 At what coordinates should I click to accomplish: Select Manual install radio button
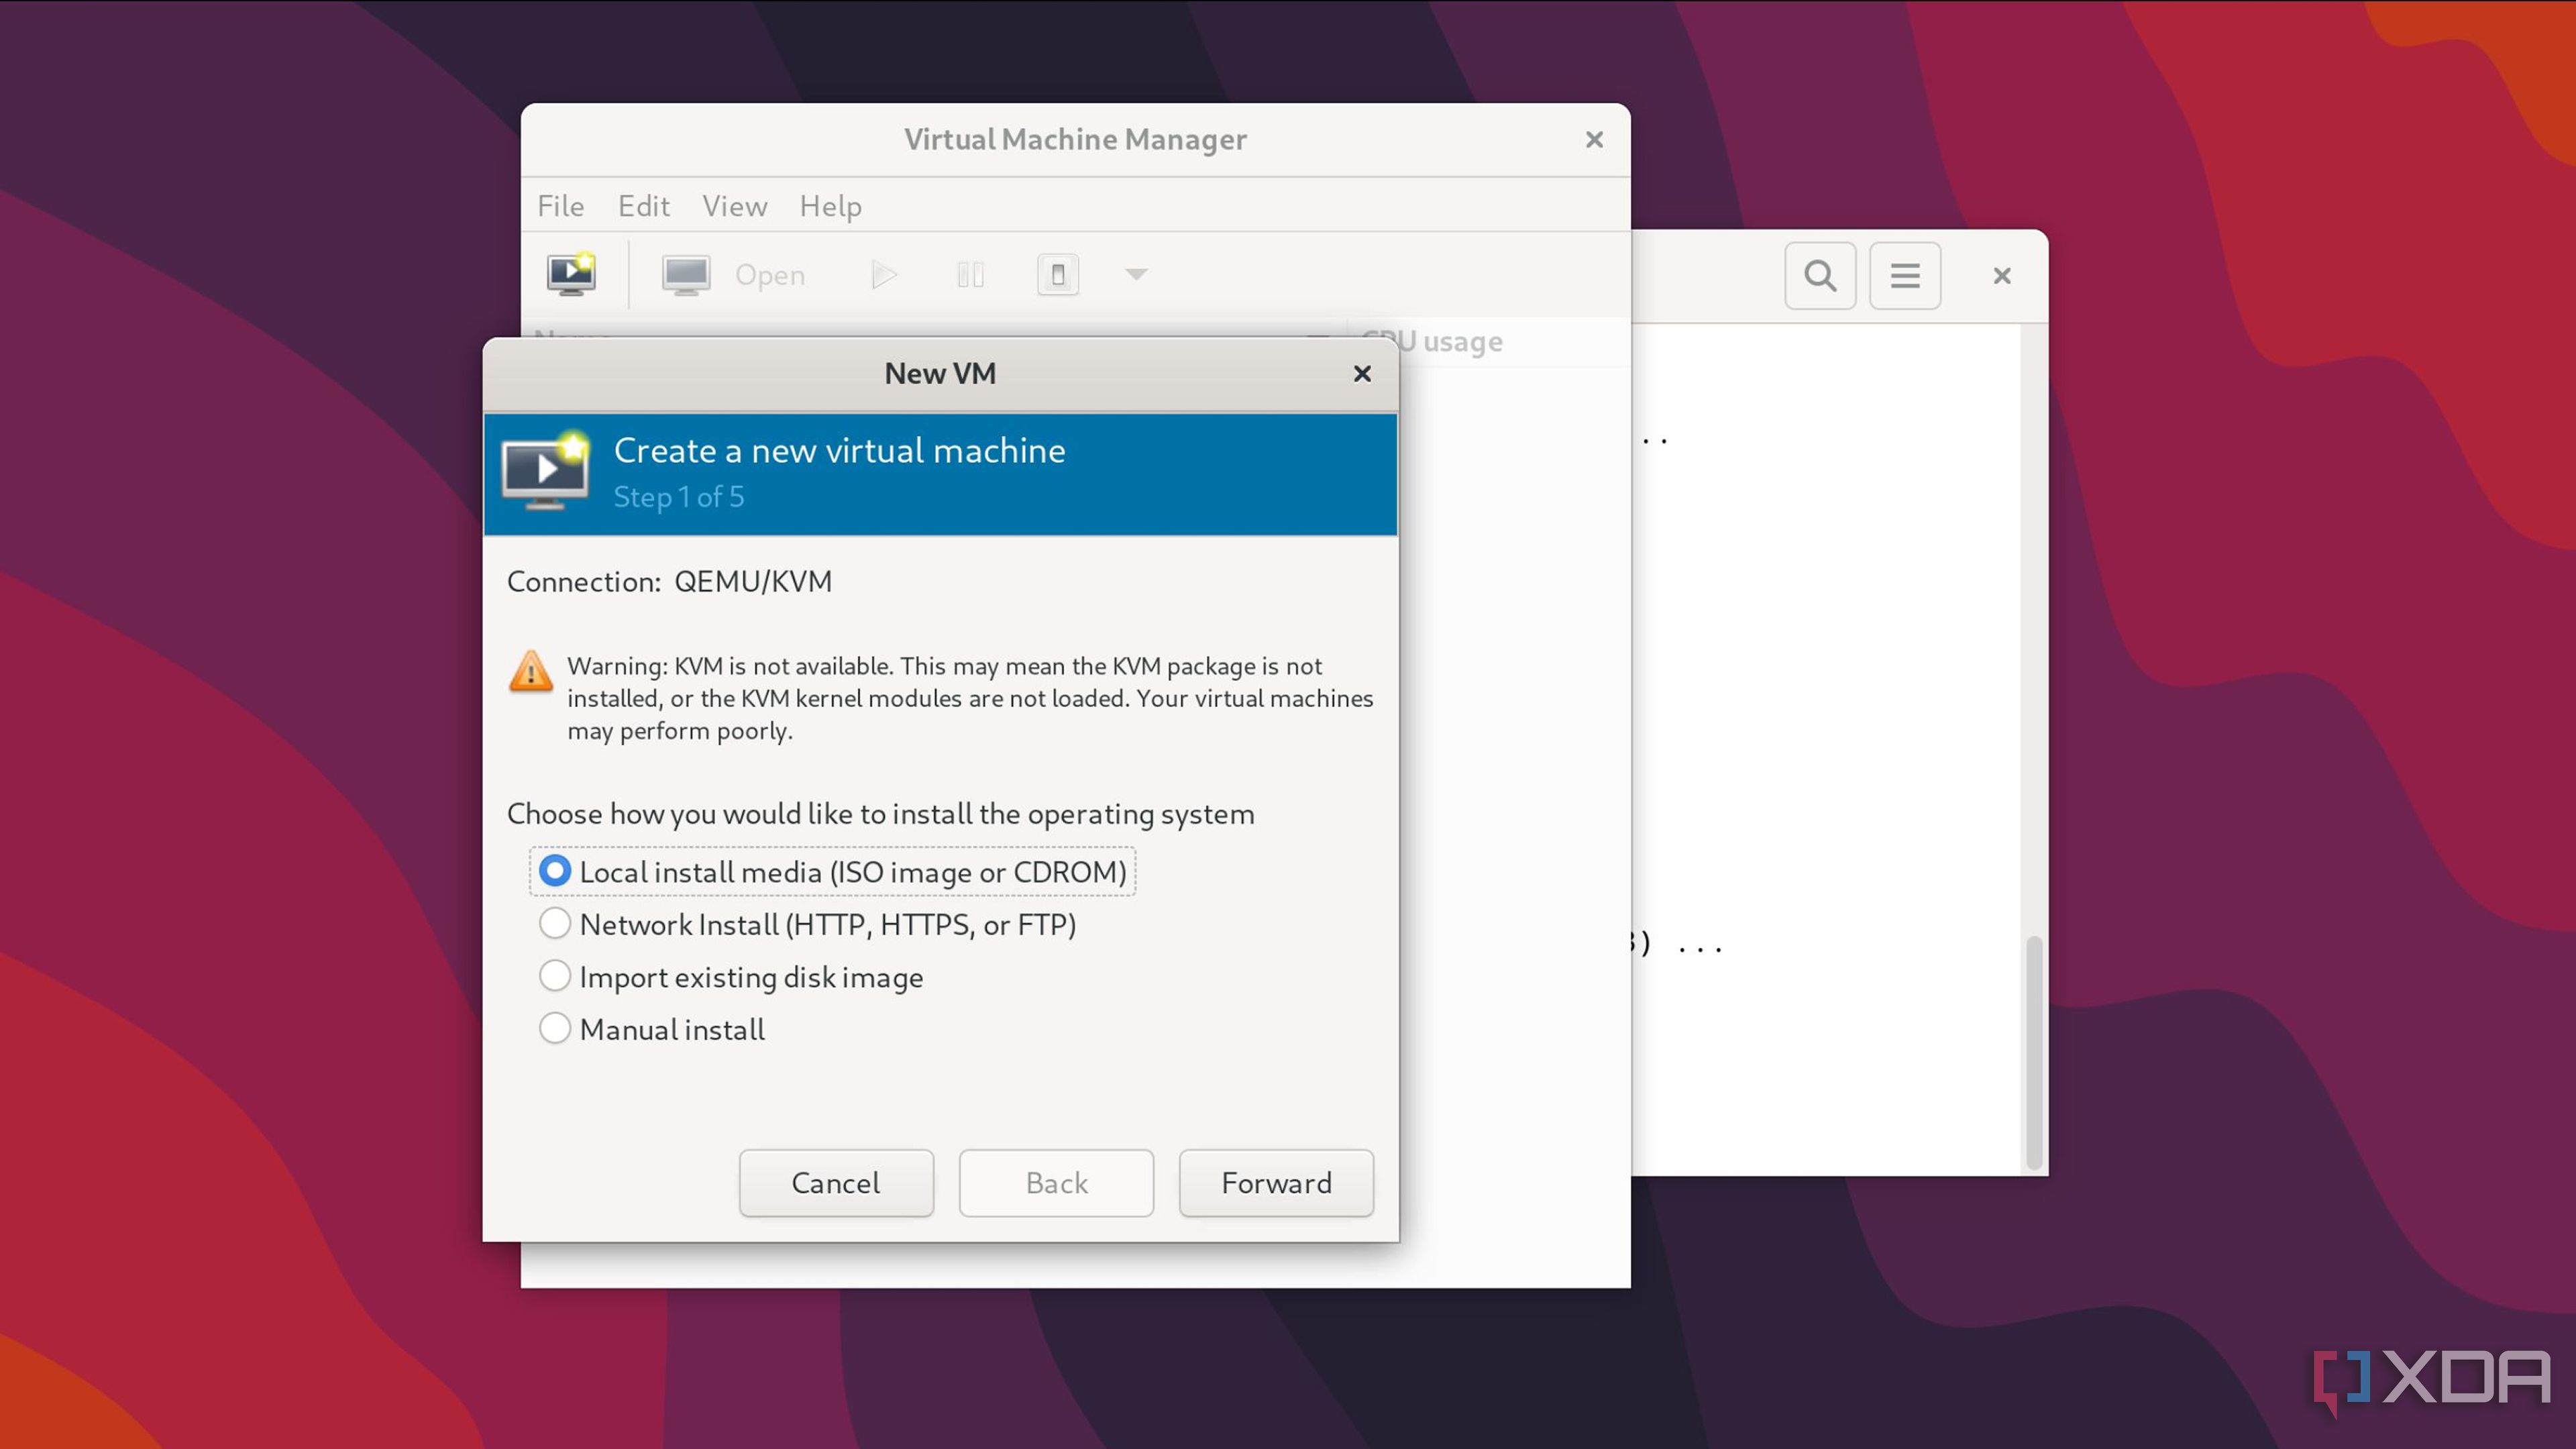(555, 1028)
